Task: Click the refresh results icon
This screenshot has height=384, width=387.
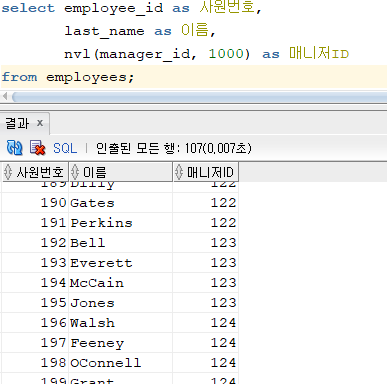Action: tap(14, 148)
